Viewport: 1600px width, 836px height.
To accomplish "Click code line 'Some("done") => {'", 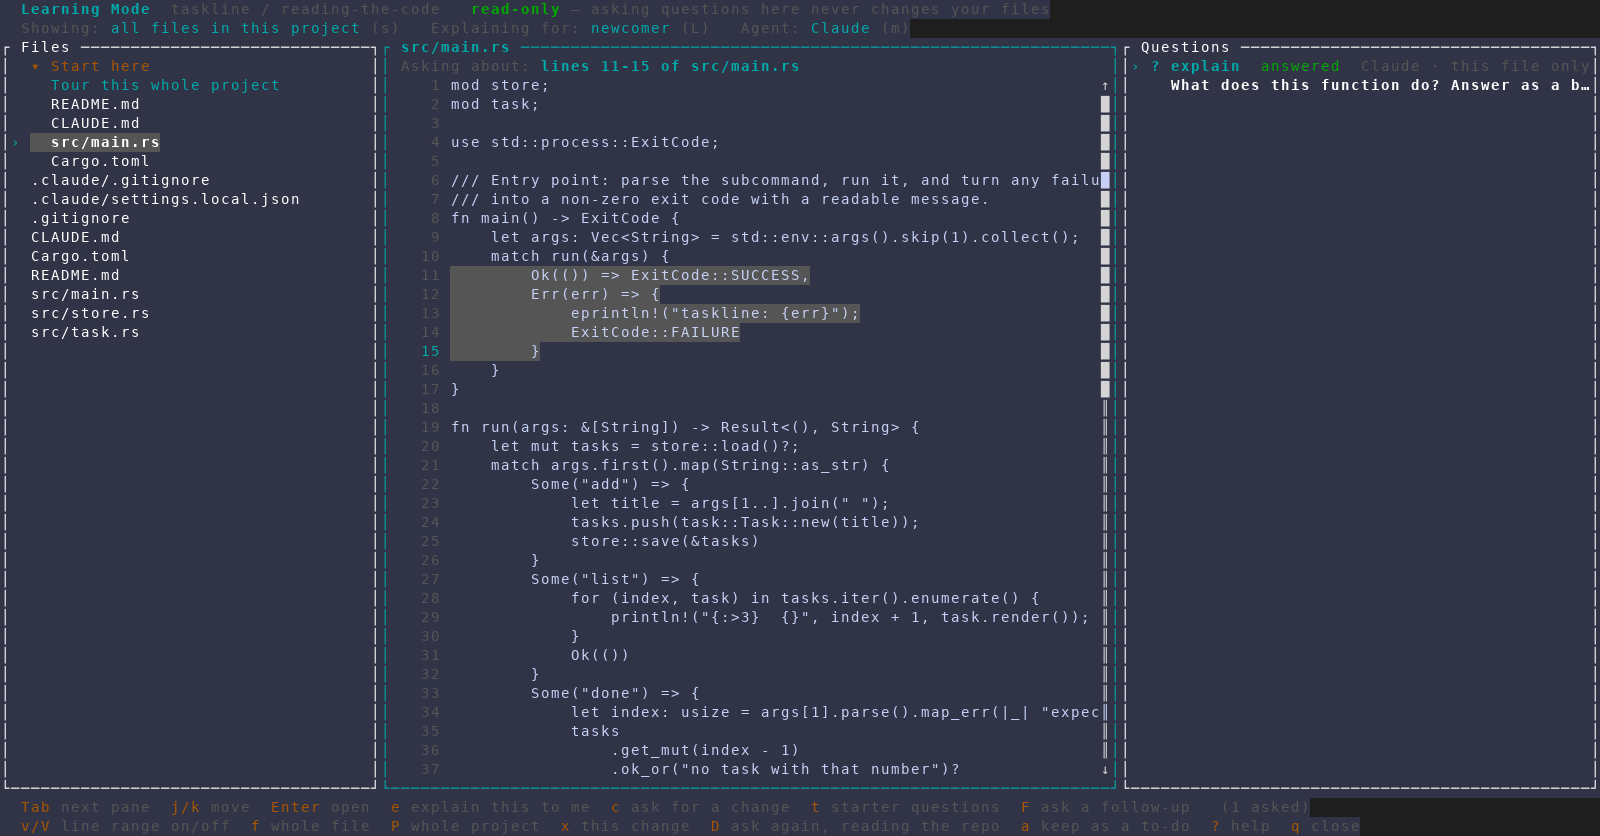I will pyautogui.click(x=615, y=694).
